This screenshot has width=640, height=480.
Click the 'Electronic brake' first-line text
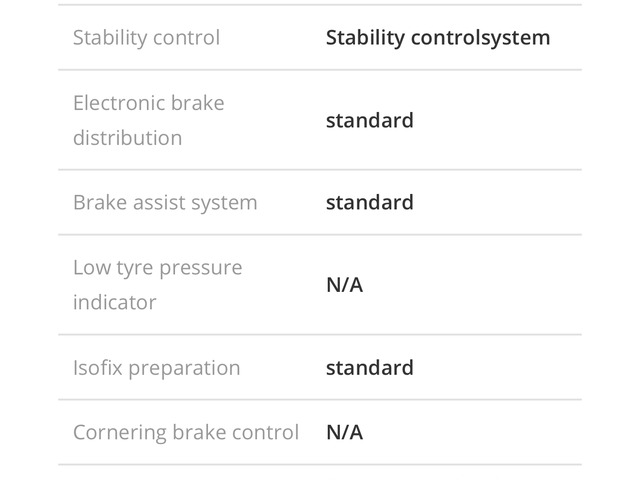point(148,103)
